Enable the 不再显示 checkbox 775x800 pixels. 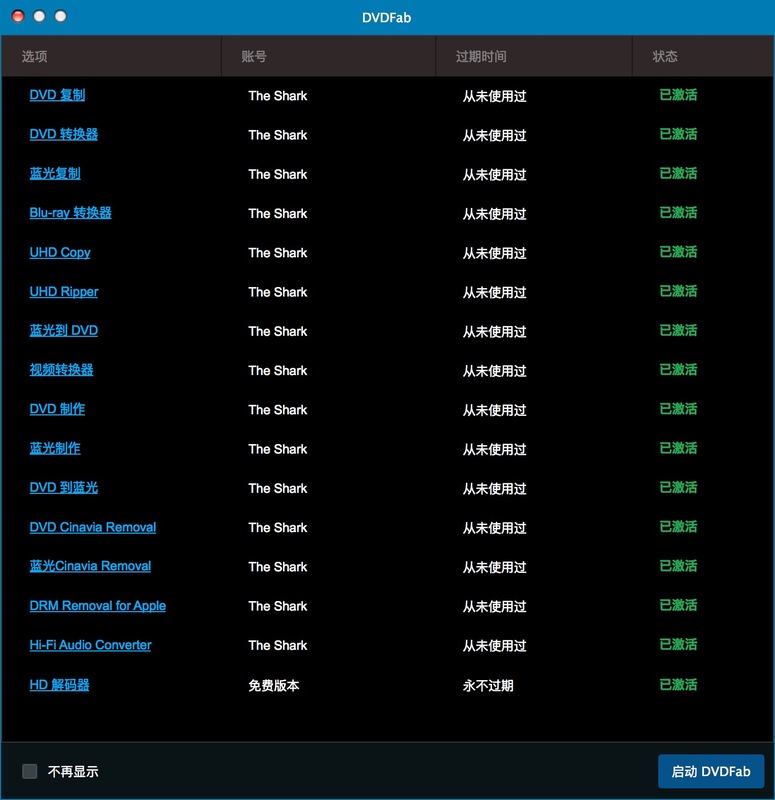(x=30, y=771)
